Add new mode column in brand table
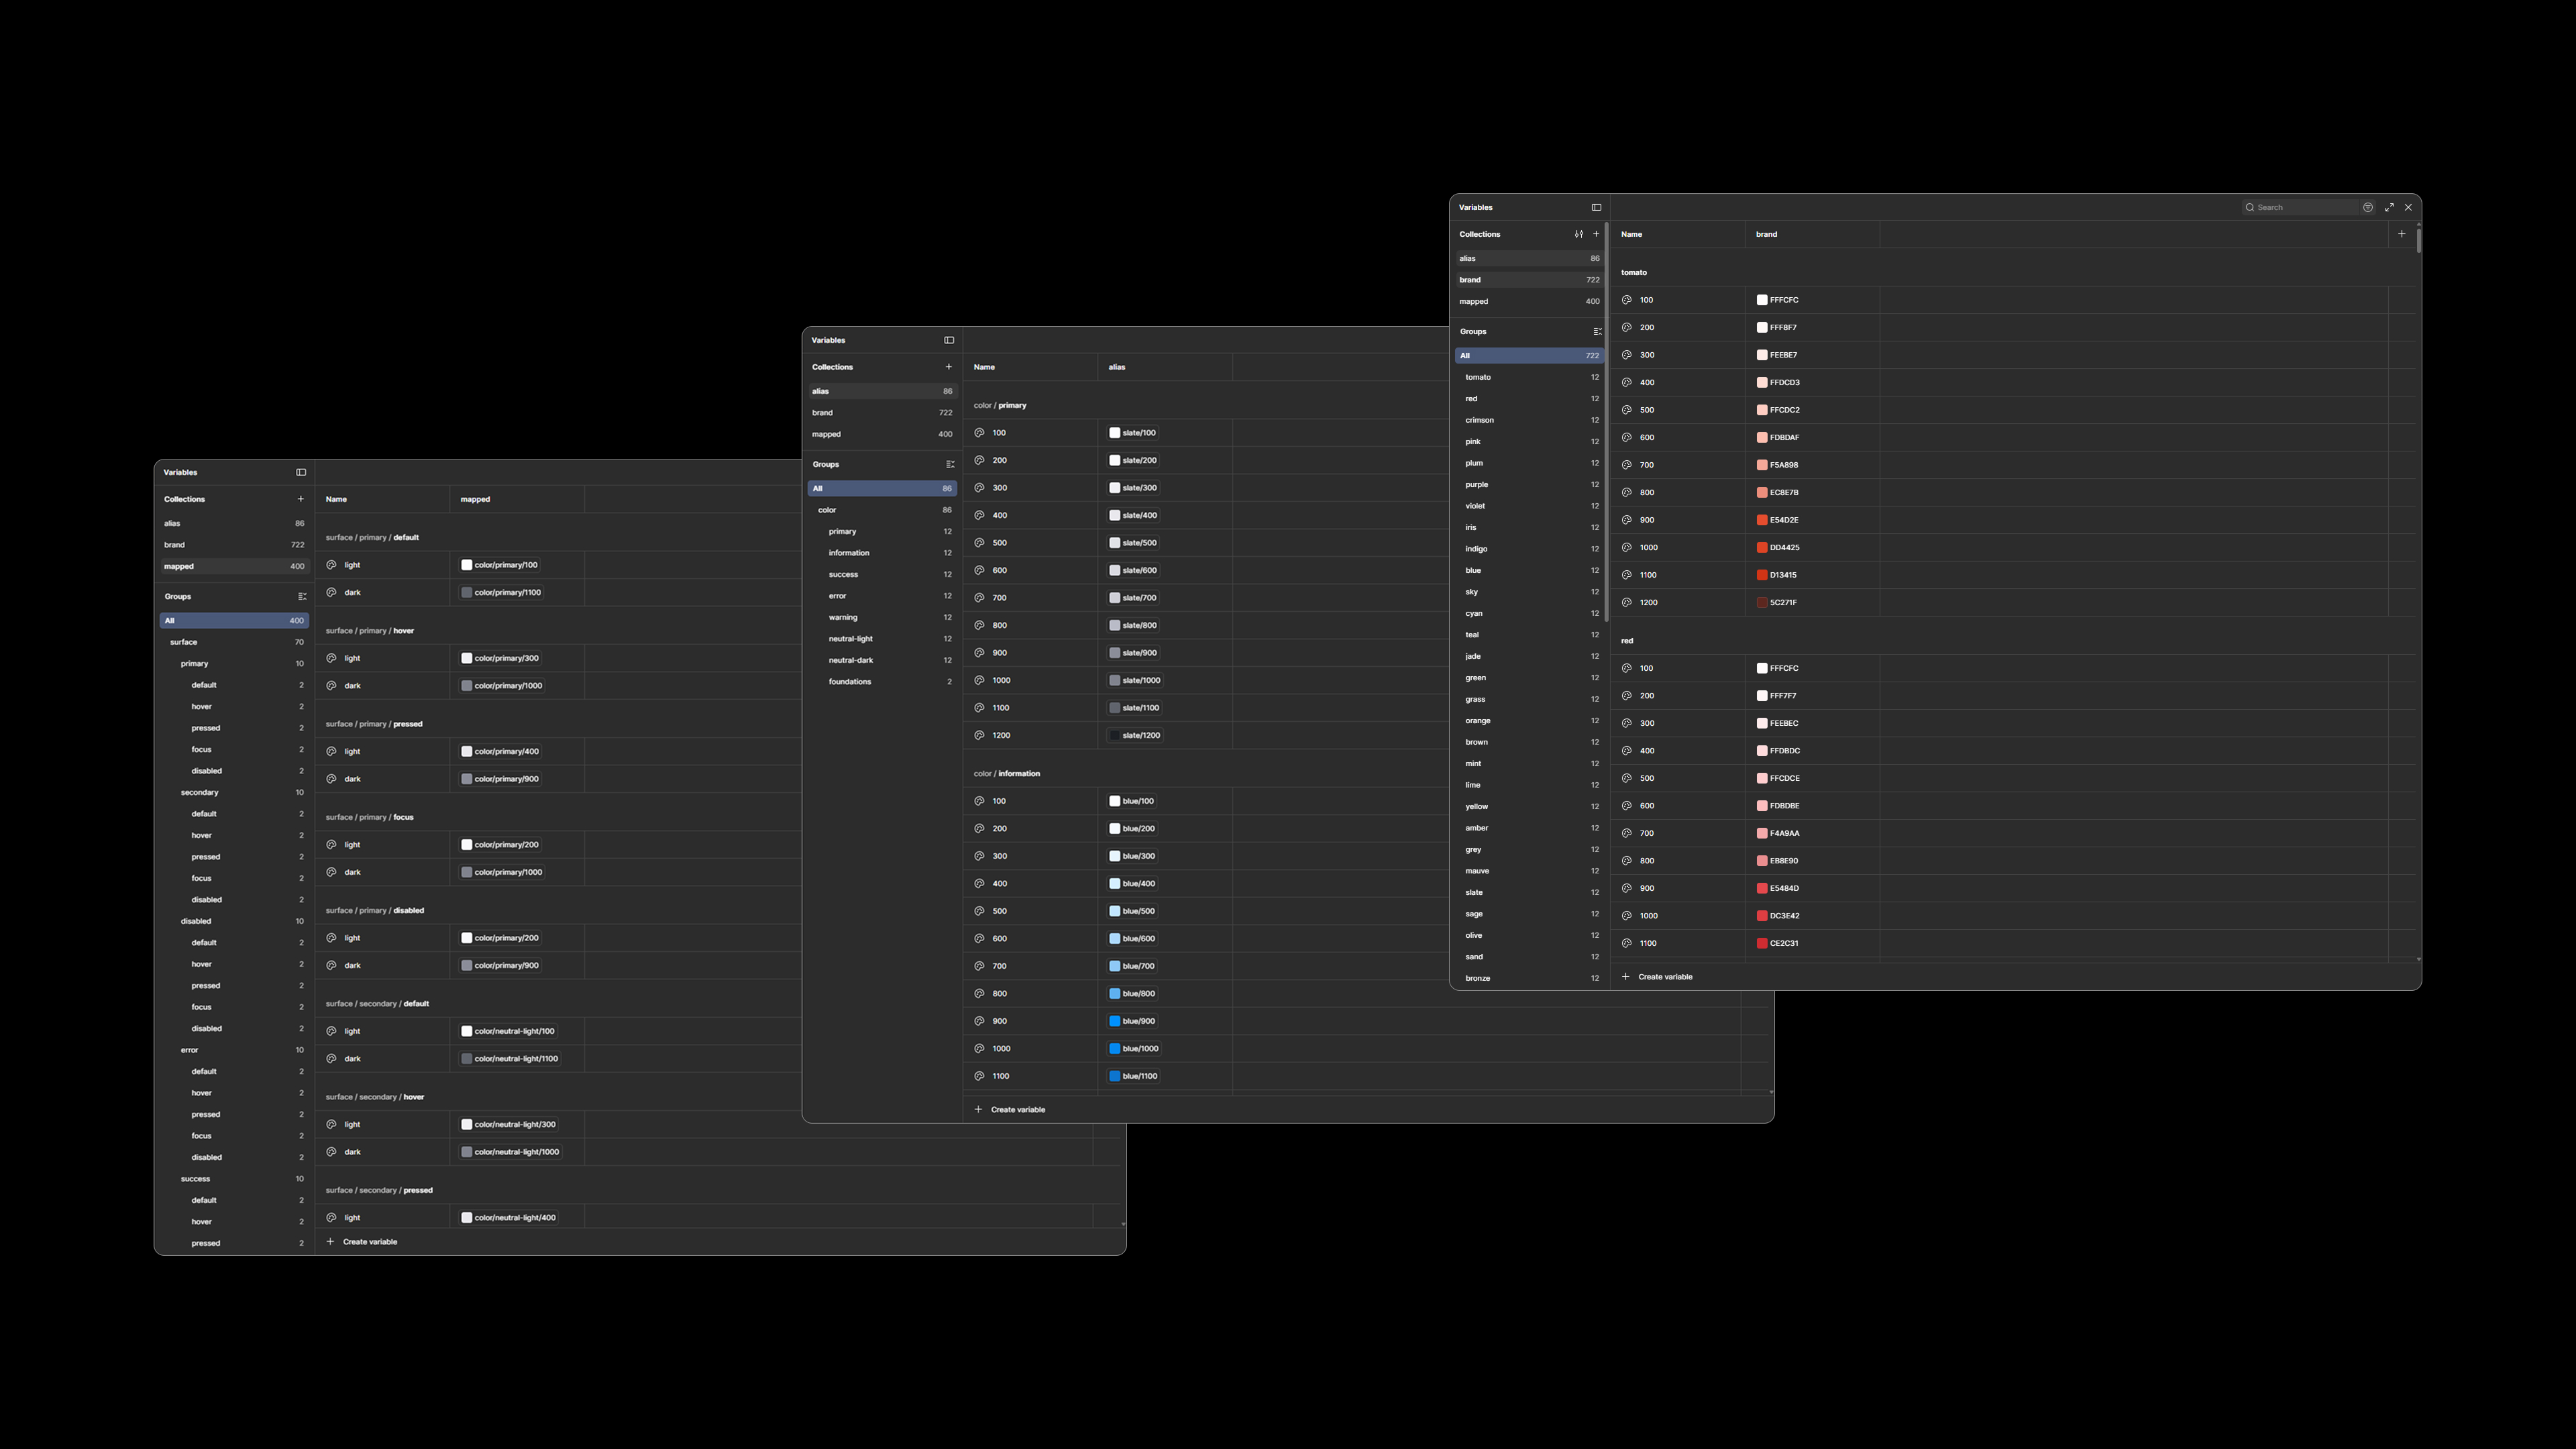This screenshot has height=1449, width=2576. [2402, 234]
